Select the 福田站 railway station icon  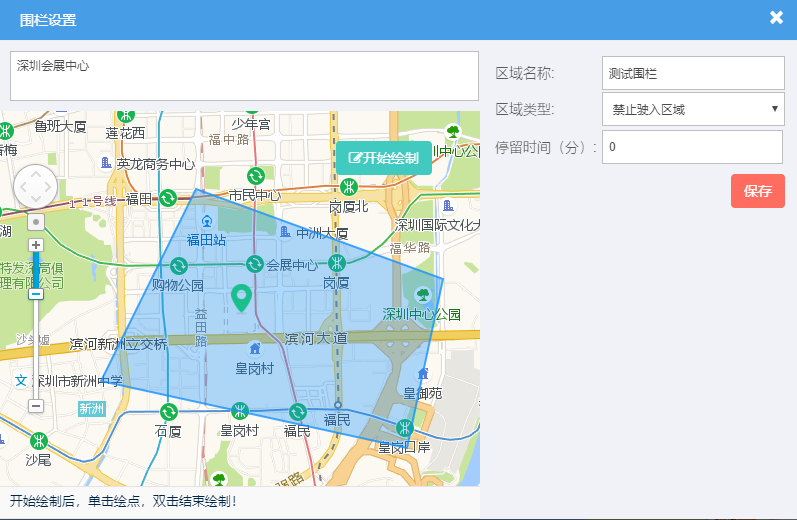click(207, 221)
